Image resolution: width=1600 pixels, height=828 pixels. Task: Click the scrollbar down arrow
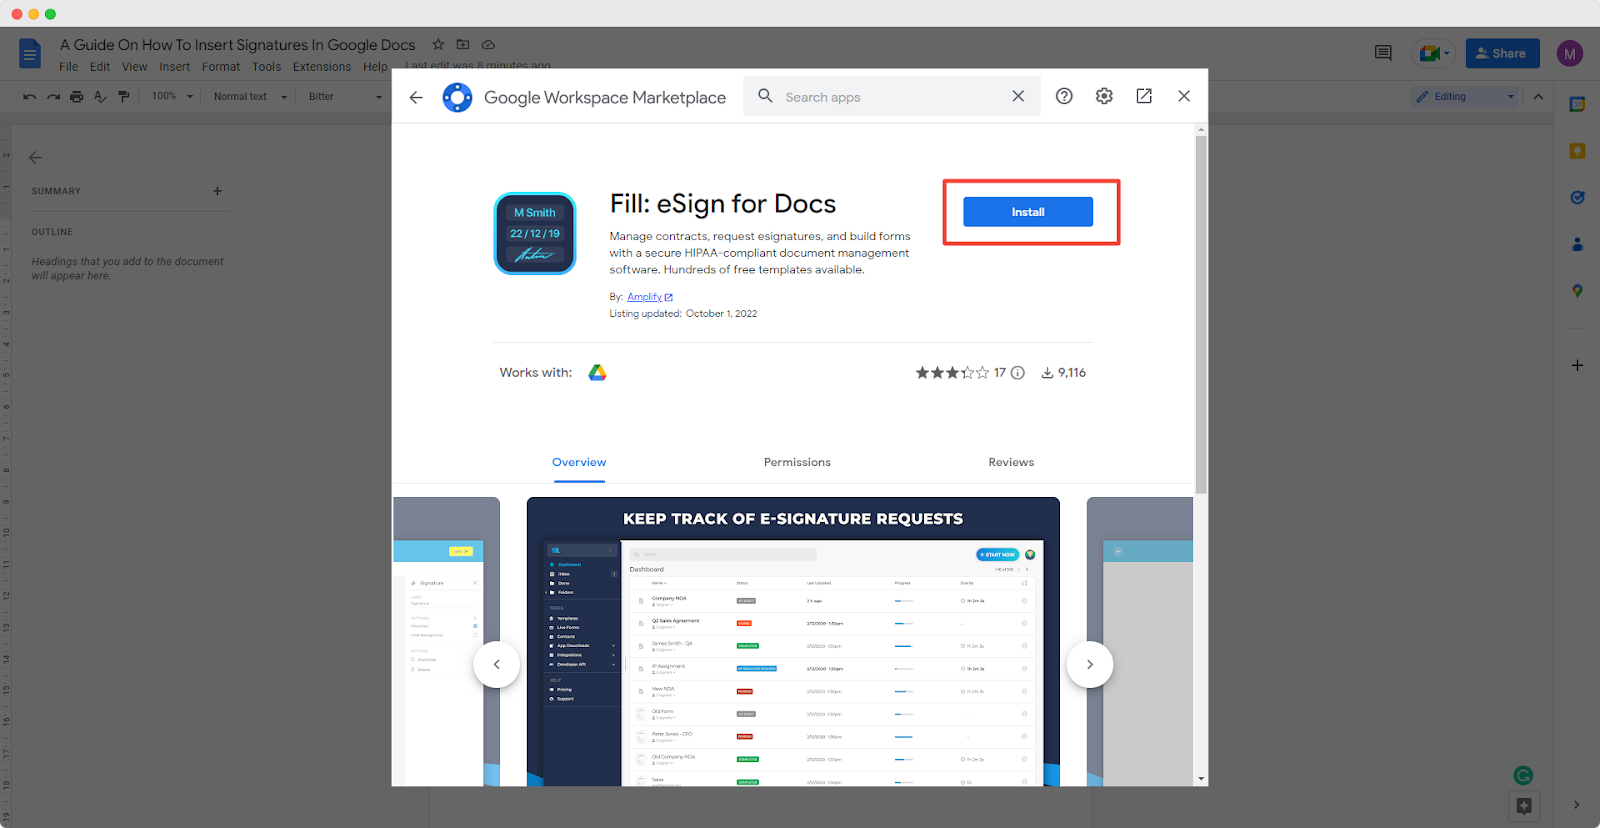(x=1201, y=779)
